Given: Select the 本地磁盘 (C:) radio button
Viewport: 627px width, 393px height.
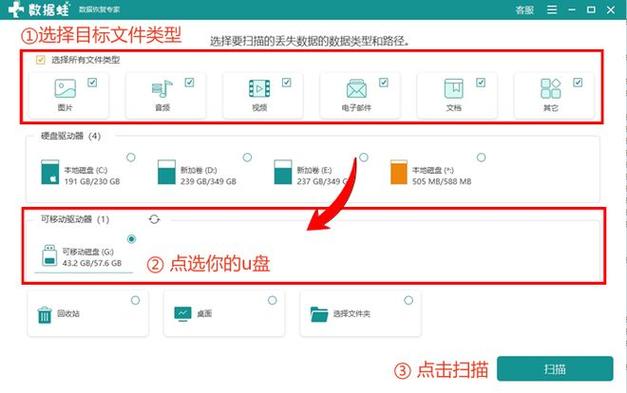Looking at the screenshot, I should coord(131,158).
